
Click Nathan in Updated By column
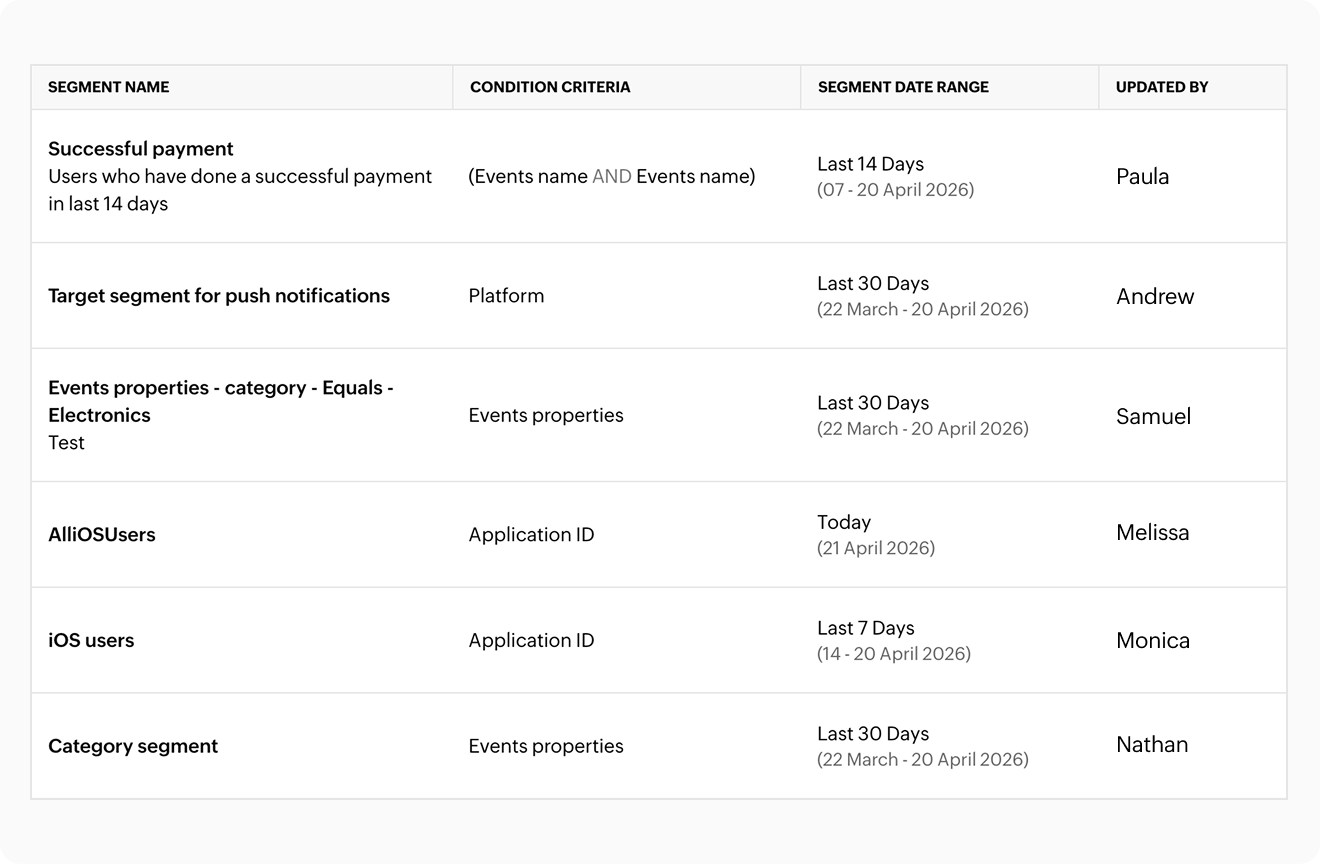point(1152,745)
